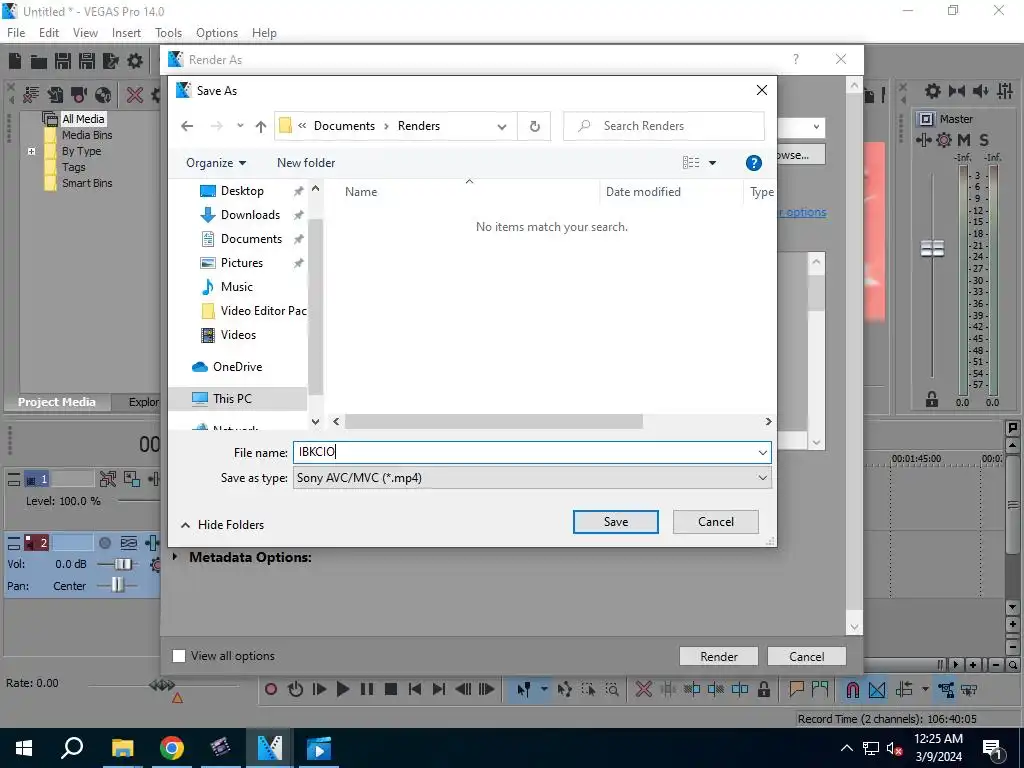Open the address path dropdown arrow
Screen dimensions: 1024x768
[502, 127]
